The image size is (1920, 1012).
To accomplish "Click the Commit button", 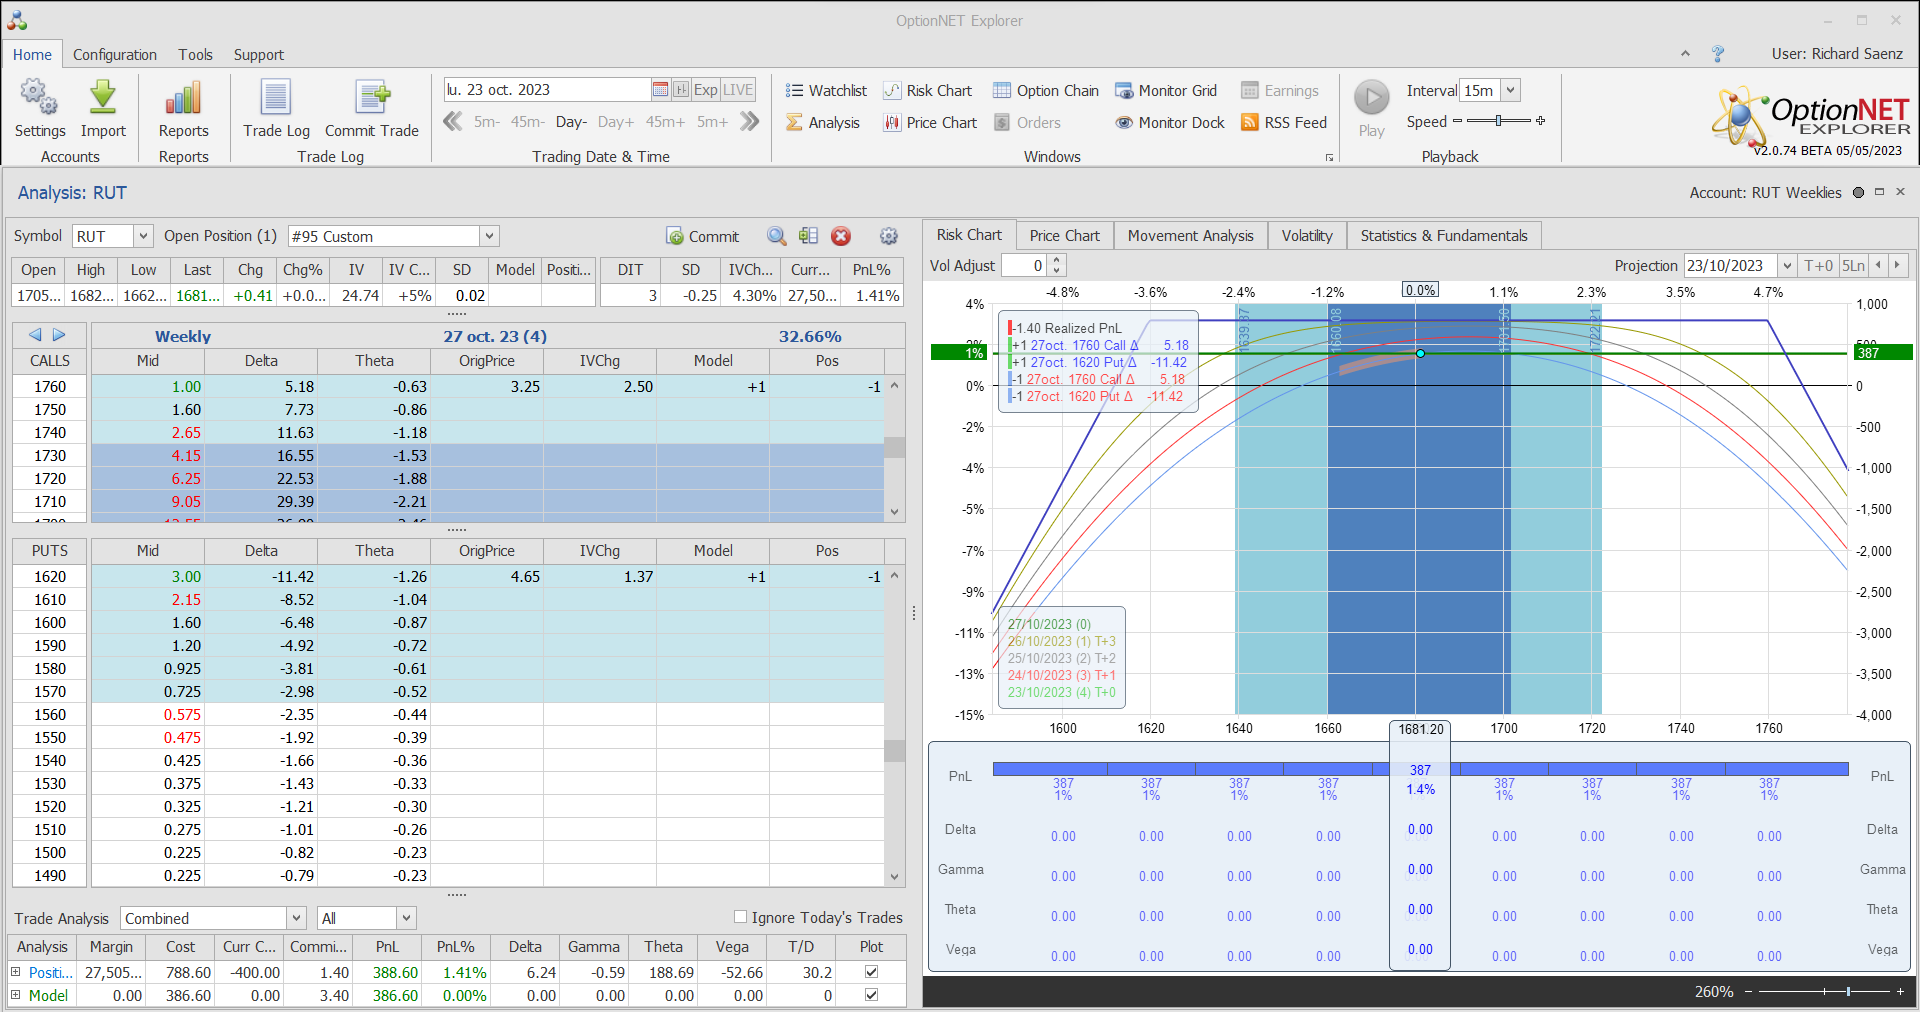I will click(703, 237).
